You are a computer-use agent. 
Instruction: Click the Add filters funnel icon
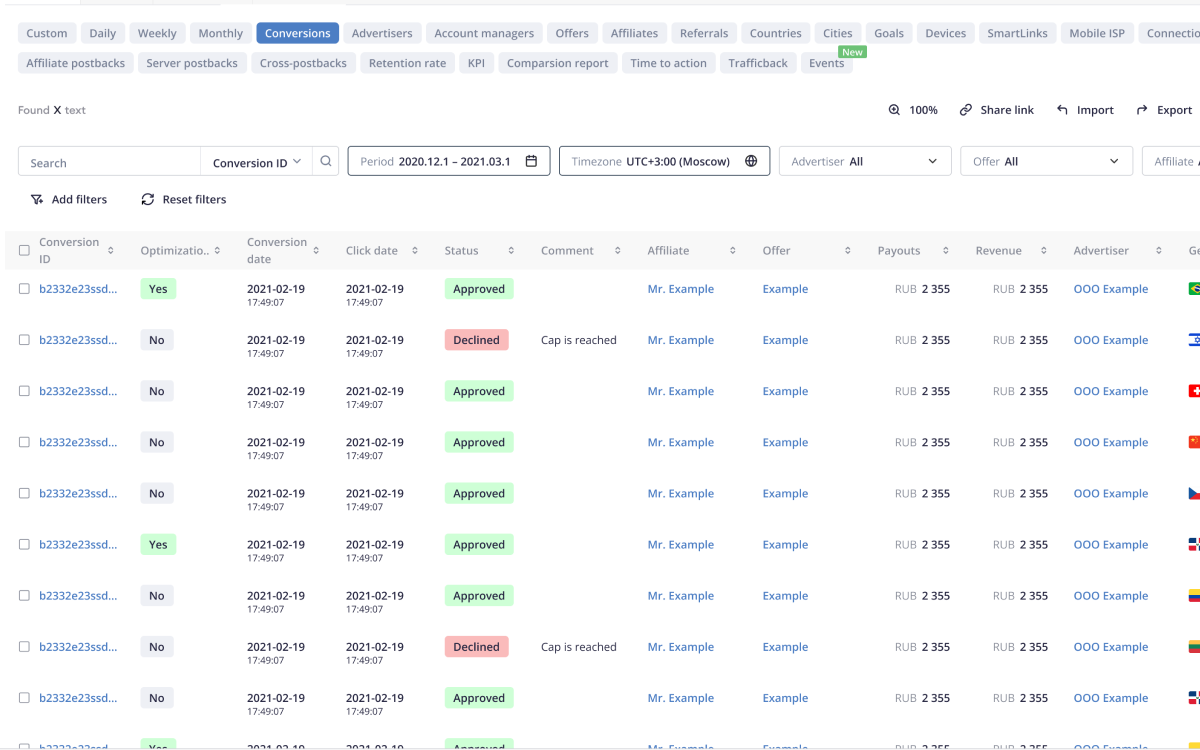tap(37, 199)
